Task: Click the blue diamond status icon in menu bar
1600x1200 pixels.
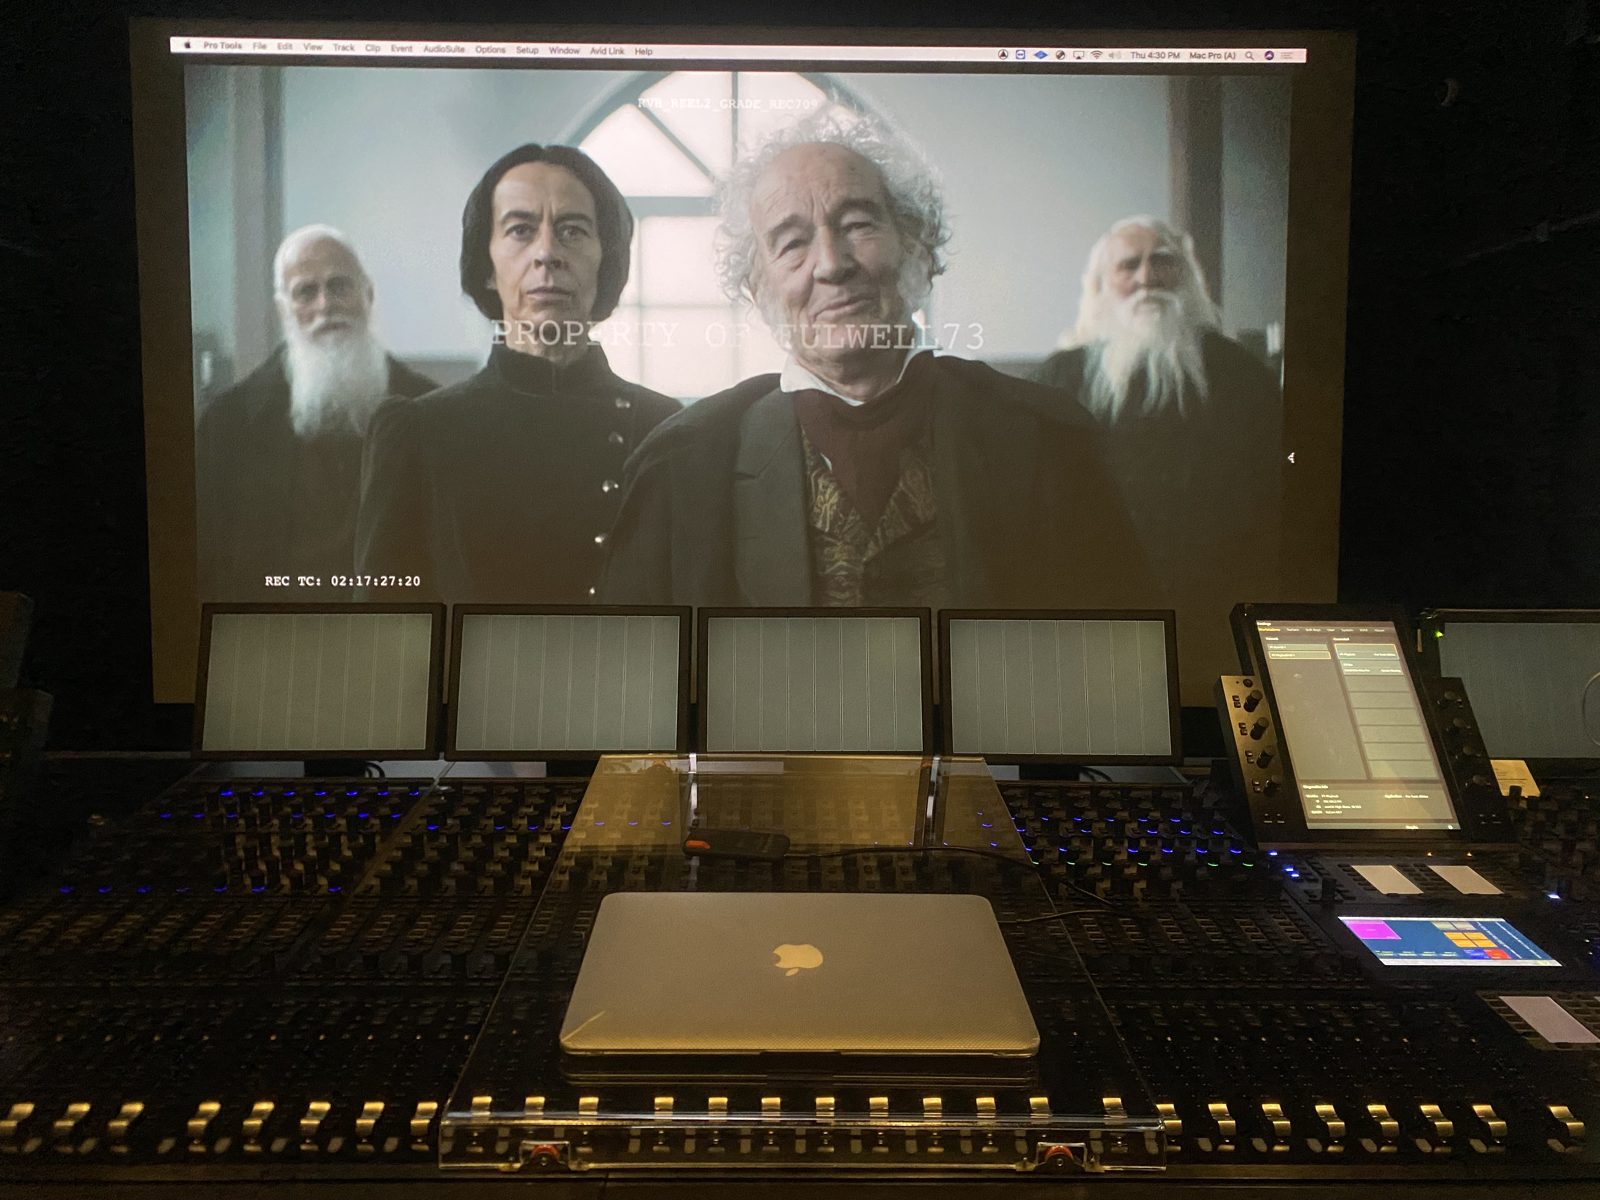Action: point(1041,55)
